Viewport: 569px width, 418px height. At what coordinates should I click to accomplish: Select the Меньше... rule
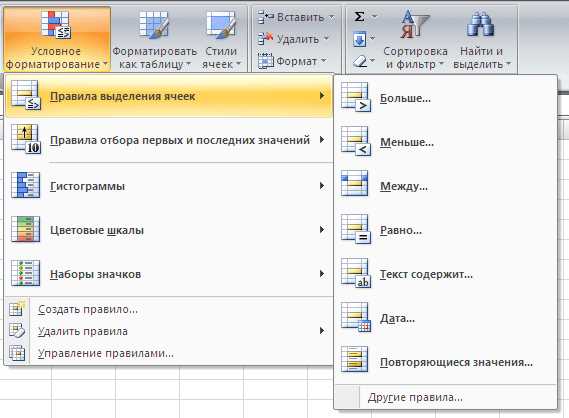(x=446, y=142)
